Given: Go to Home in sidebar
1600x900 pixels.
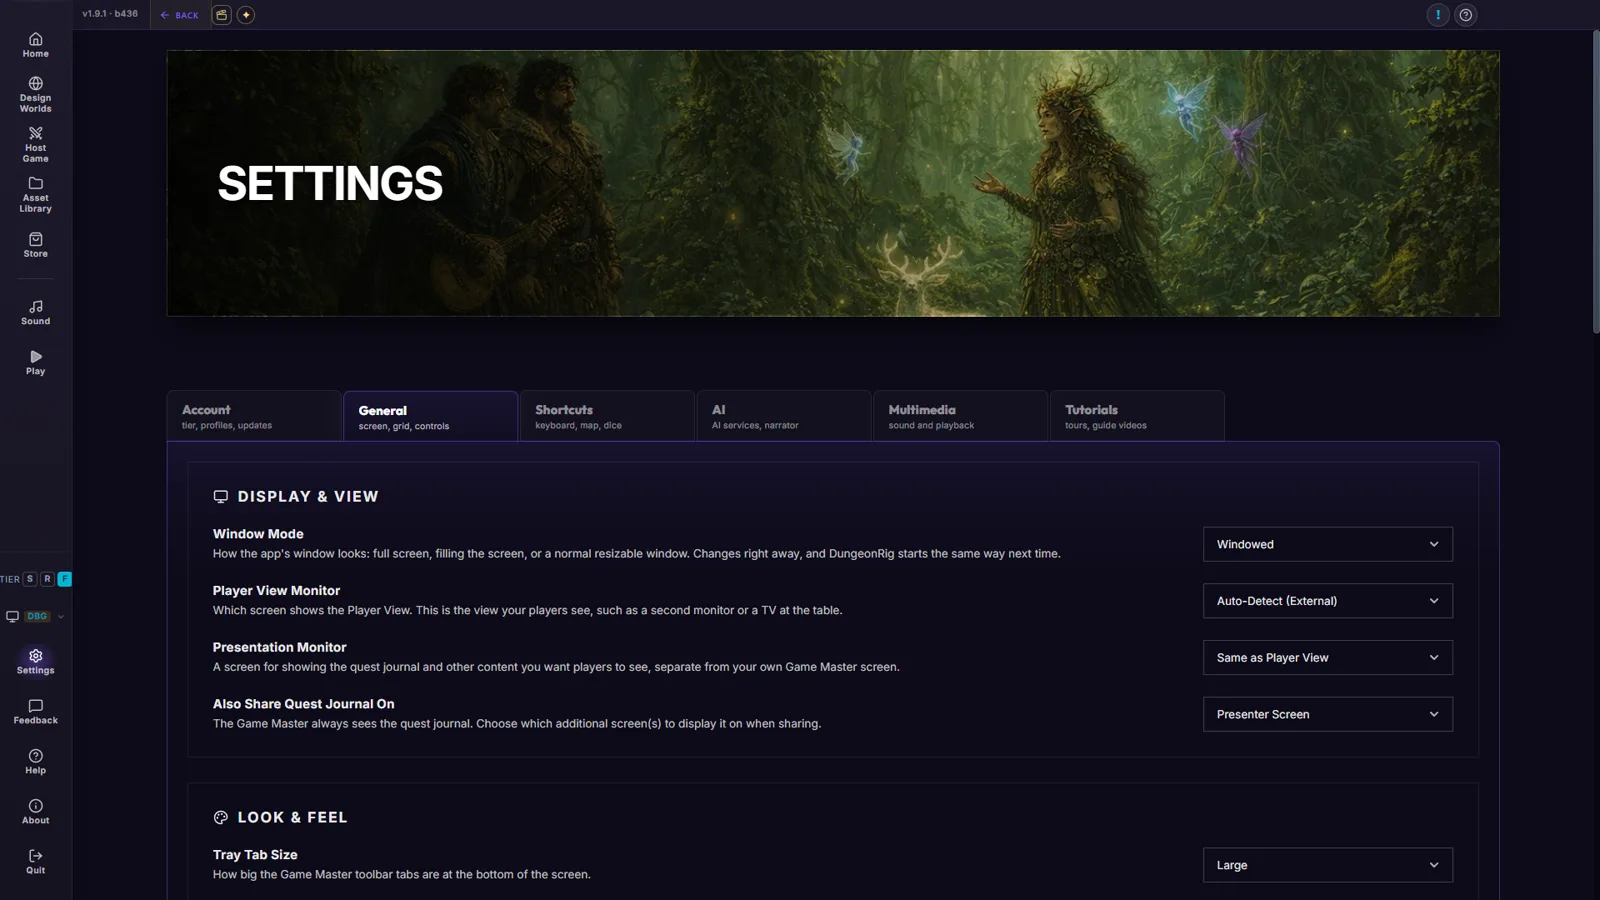Looking at the screenshot, I should point(35,45).
